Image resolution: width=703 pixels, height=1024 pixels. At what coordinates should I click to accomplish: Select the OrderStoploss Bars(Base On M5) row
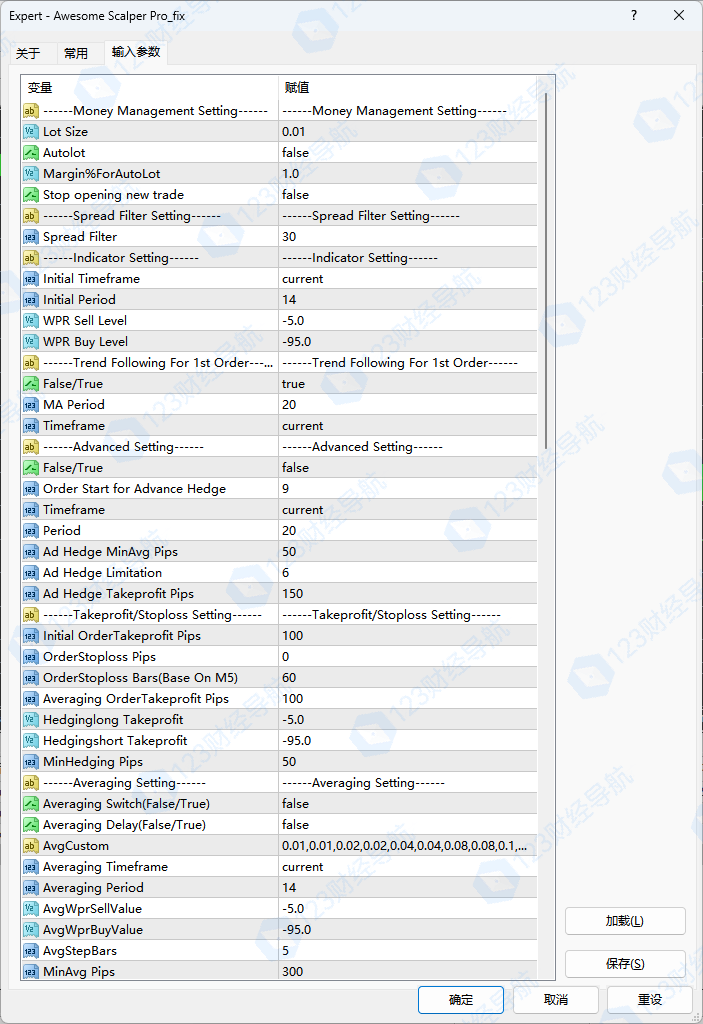click(280, 678)
